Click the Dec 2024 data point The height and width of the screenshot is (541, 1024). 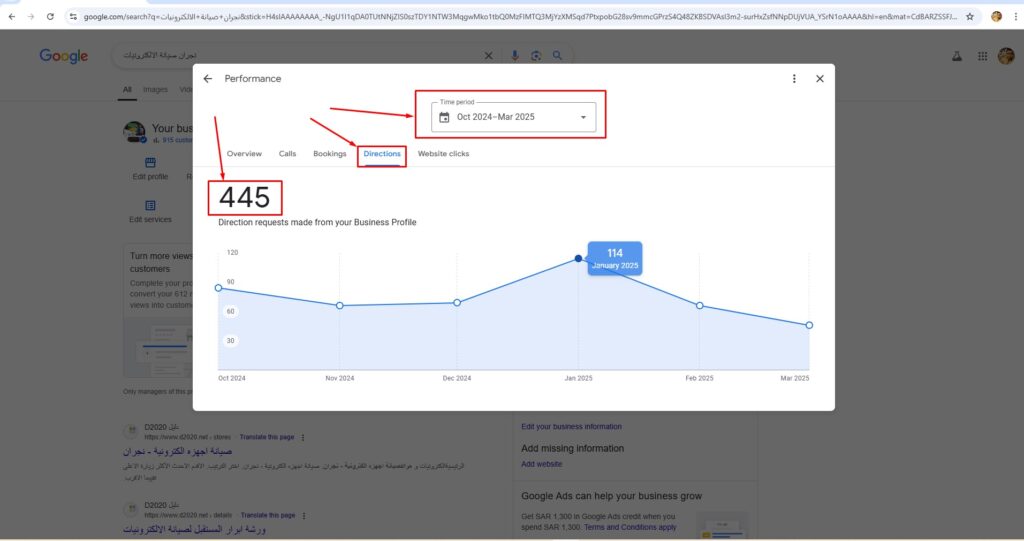457,303
